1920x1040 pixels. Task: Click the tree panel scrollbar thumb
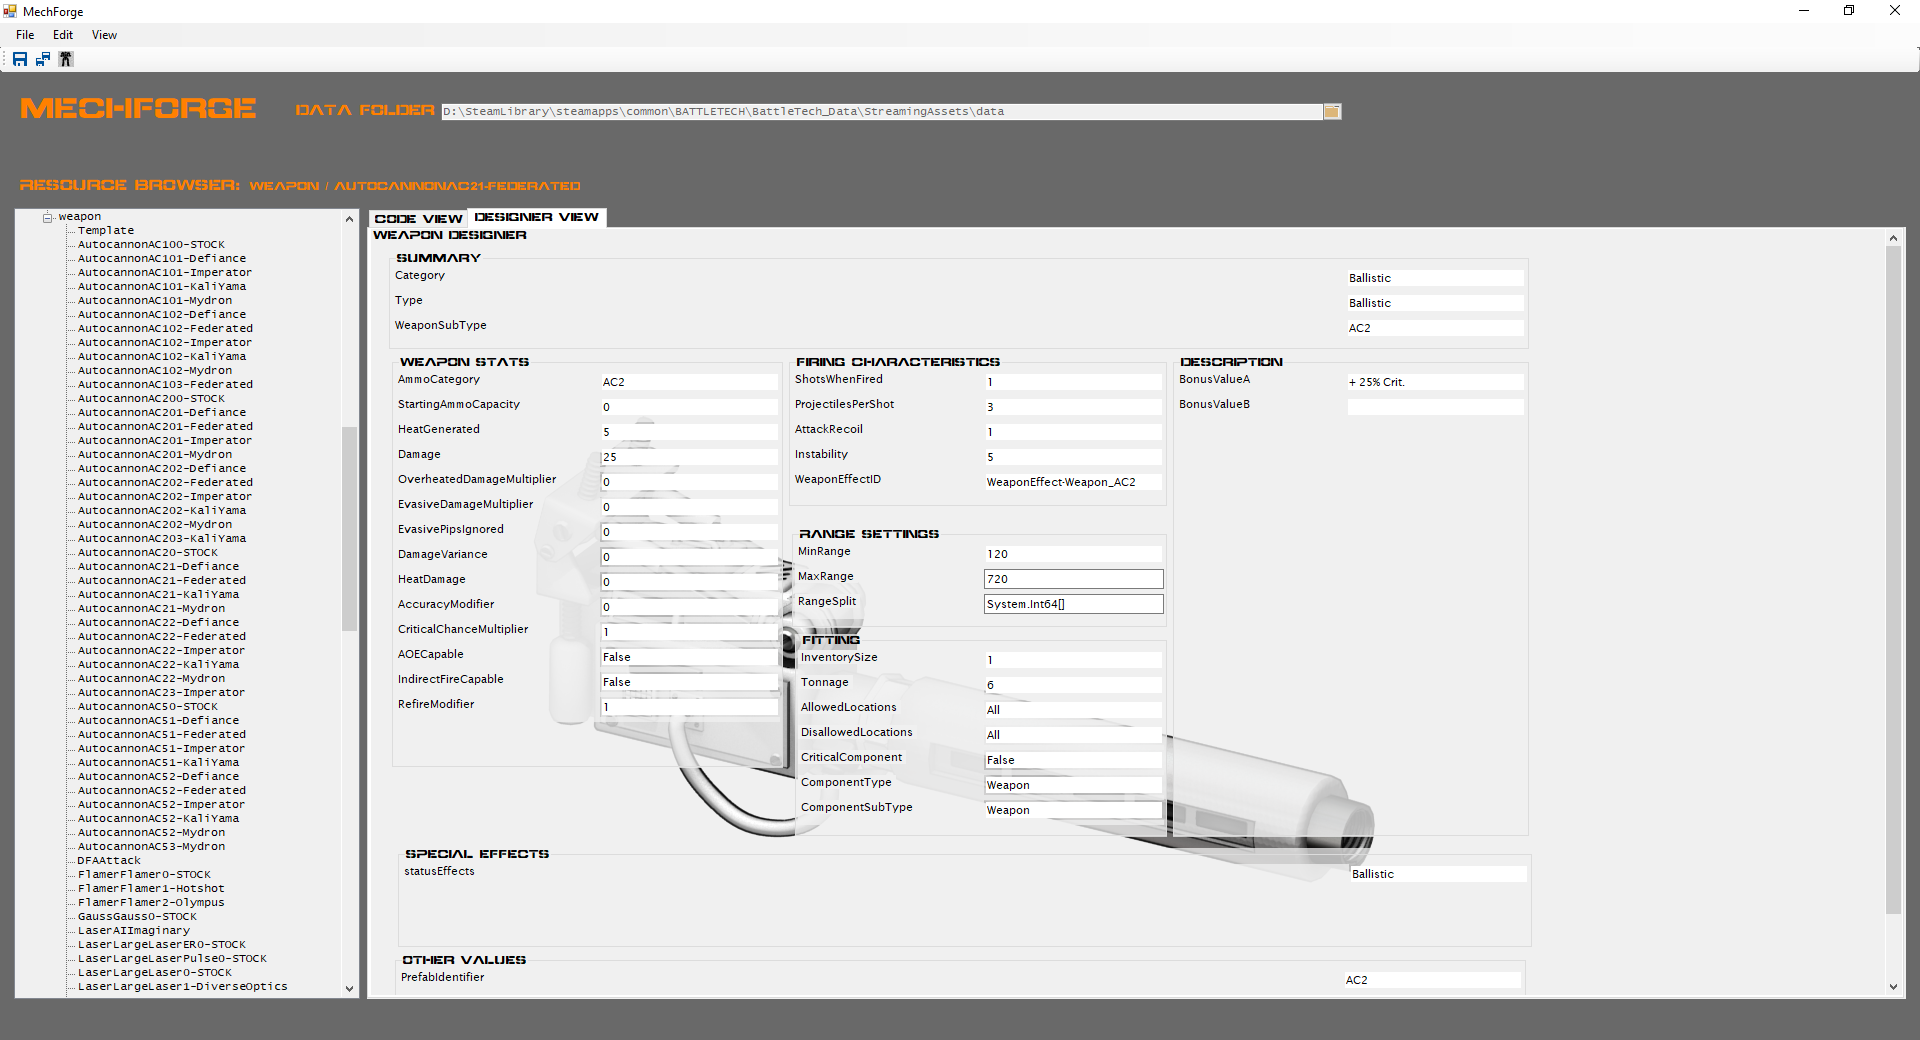[349, 528]
